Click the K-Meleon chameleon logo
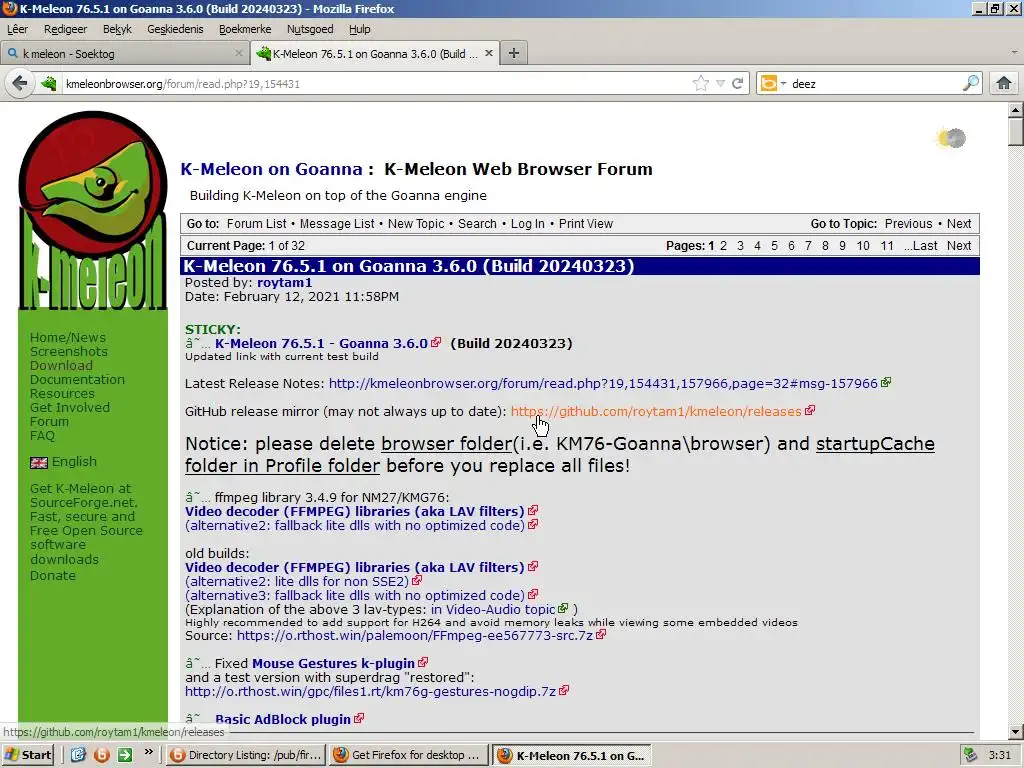1024x768 pixels. pyautogui.click(x=93, y=209)
